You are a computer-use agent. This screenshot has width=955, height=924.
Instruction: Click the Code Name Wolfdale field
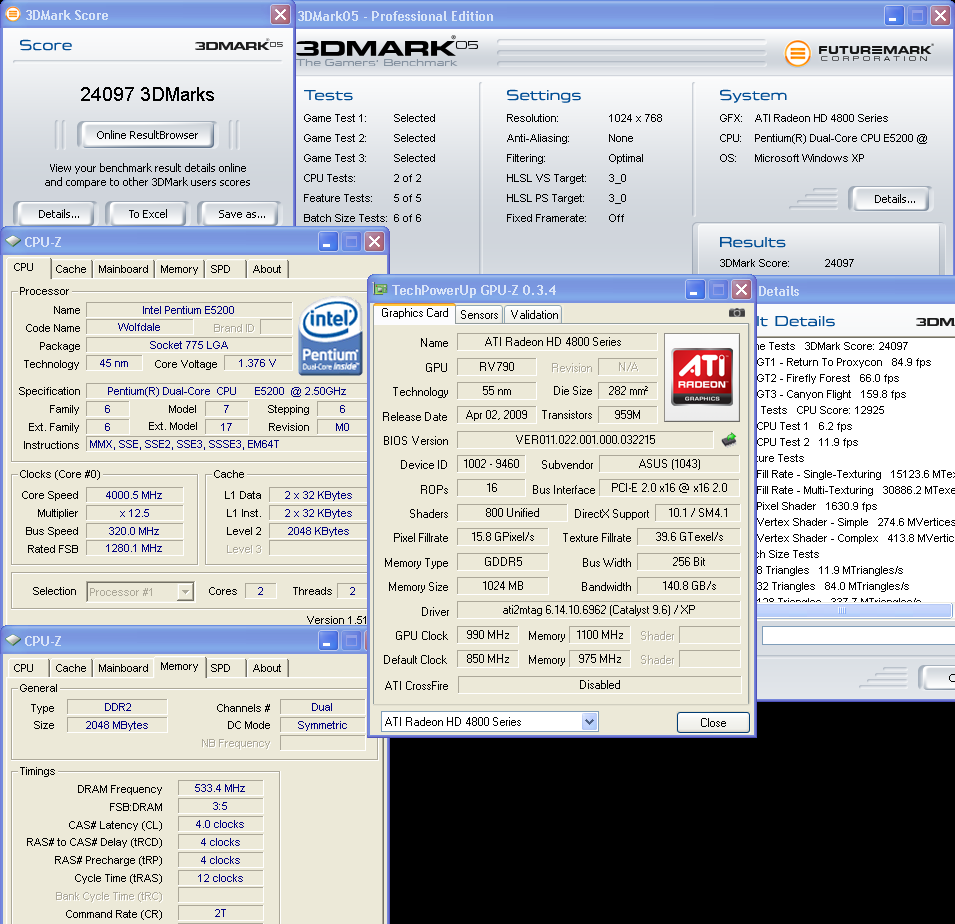tap(139, 327)
